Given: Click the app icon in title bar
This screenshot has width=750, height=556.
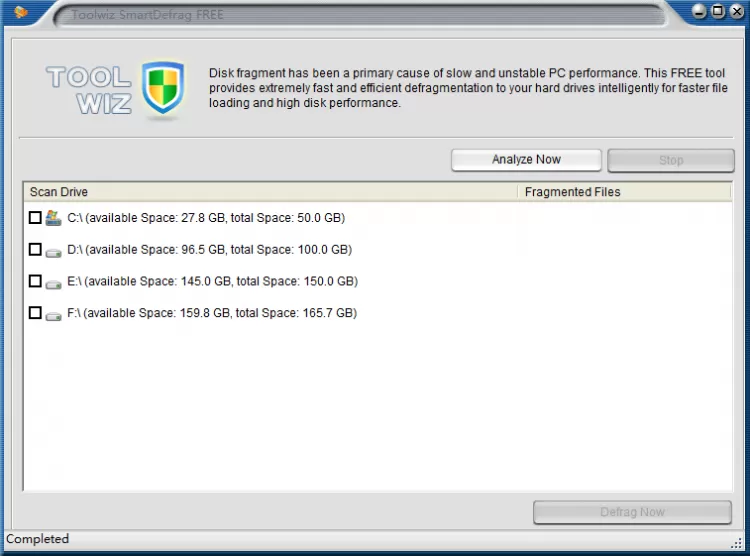Looking at the screenshot, I should (21, 12).
